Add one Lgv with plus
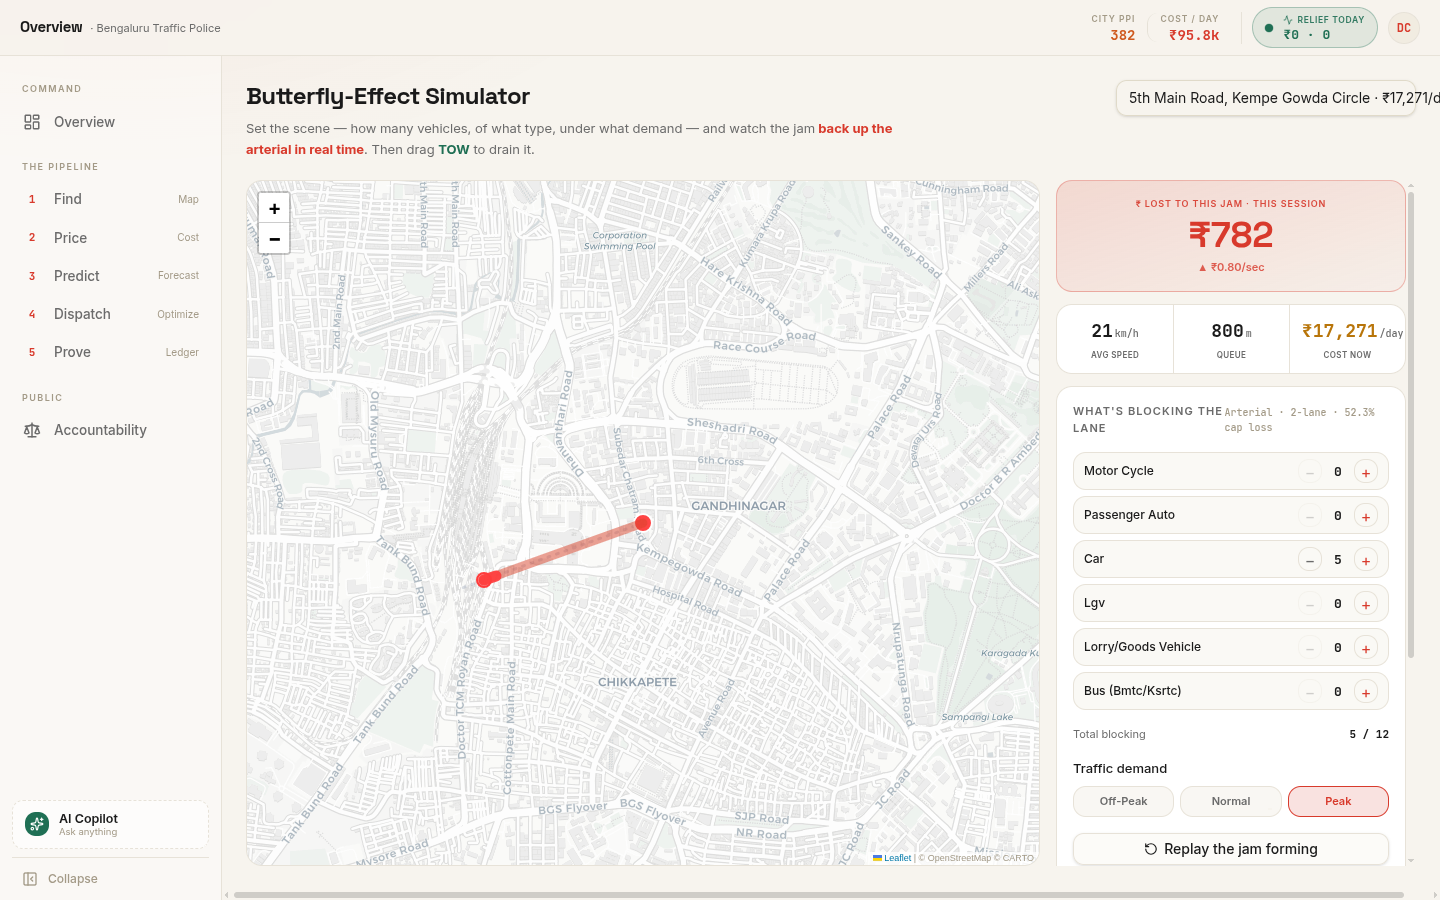The image size is (1440, 900). click(1366, 604)
